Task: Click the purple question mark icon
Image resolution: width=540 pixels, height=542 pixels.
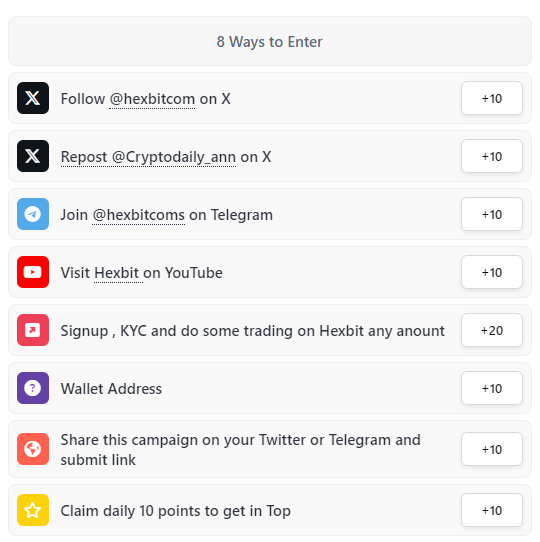Action: coord(33,389)
